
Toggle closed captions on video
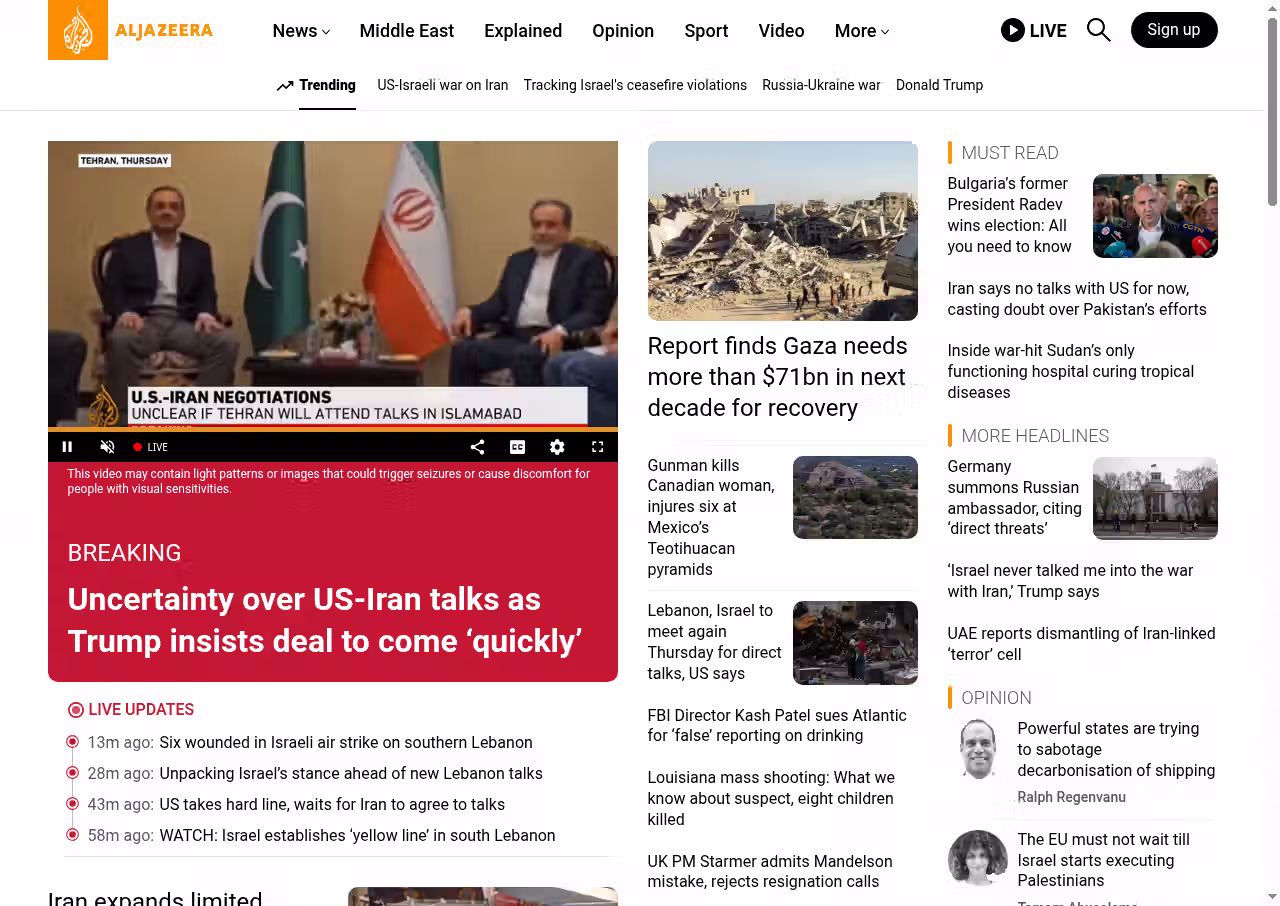pyautogui.click(x=517, y=447)
